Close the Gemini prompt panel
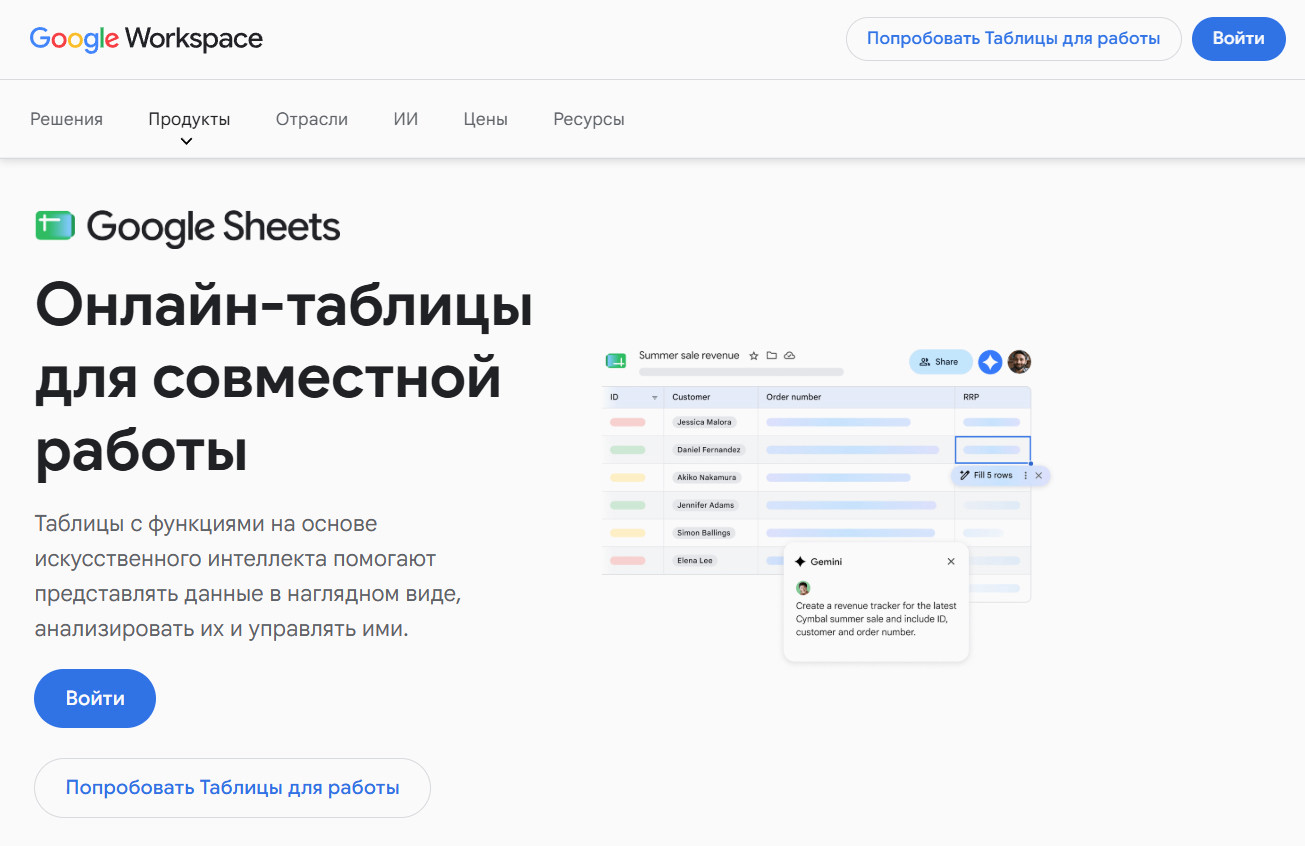Viewport: 1305px width, 846px height. click(951, 562)
